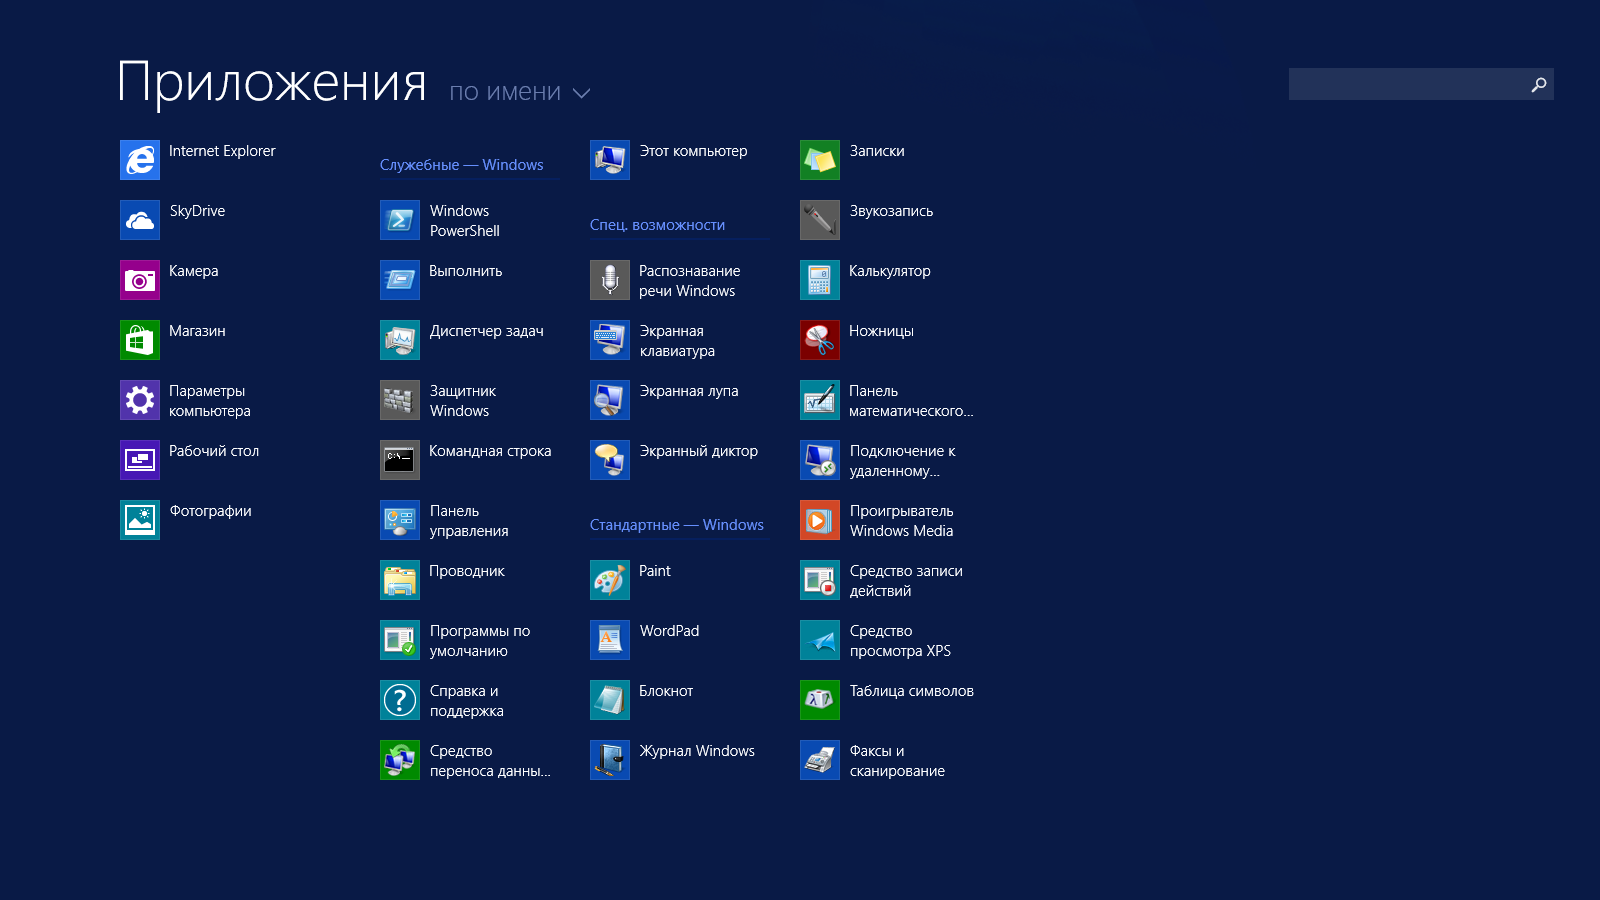Open Защитник Windows icon
1600x900 pixels.
point(400,400)
